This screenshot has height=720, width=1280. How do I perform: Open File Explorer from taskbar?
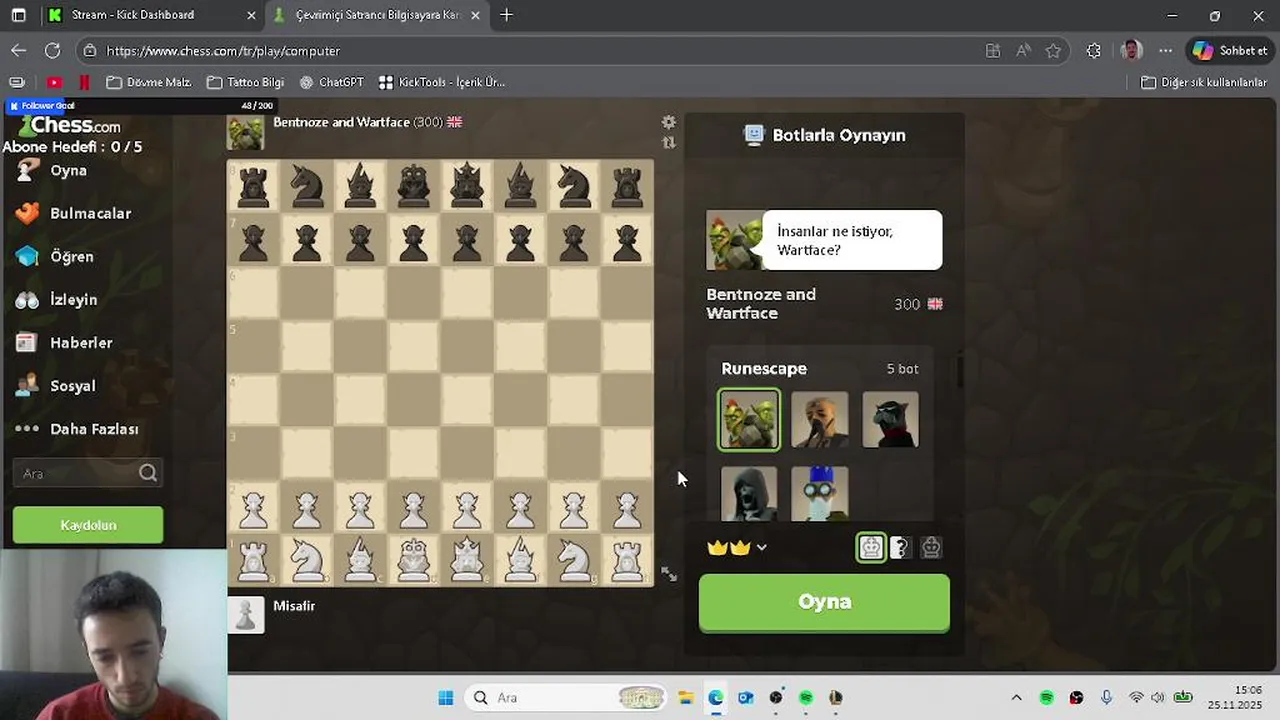tap(686, 698)
